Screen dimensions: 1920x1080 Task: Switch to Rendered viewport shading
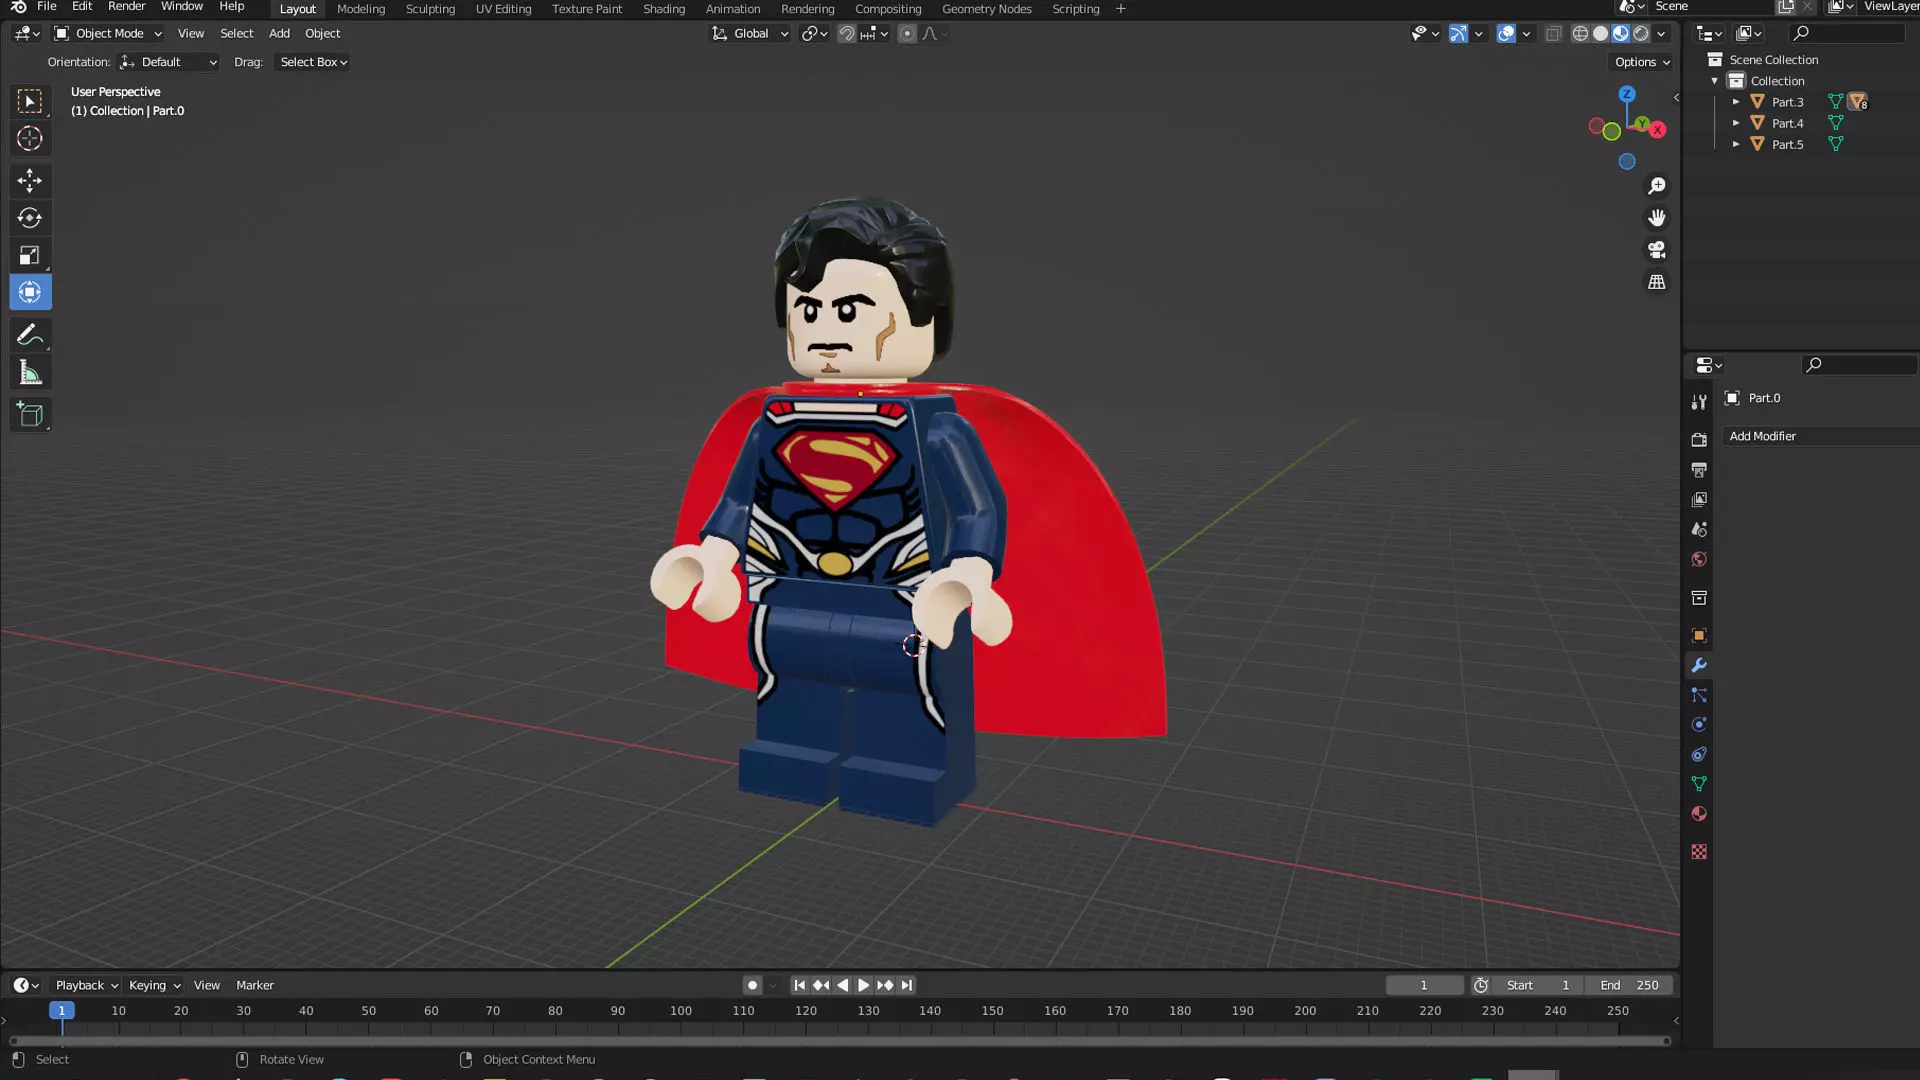click(x=1641, y=34)
